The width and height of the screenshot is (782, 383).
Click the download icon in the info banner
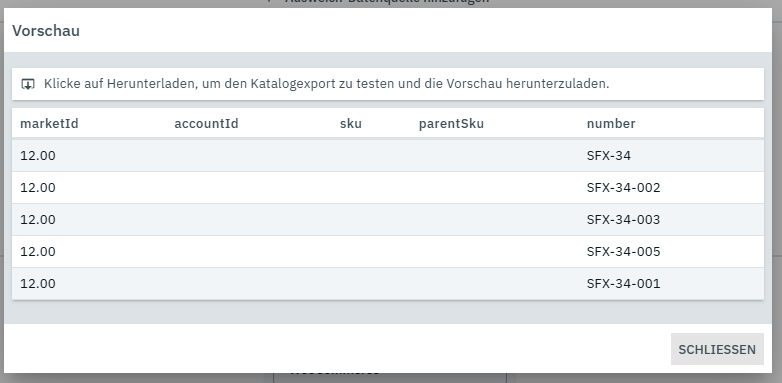(28, 84)
